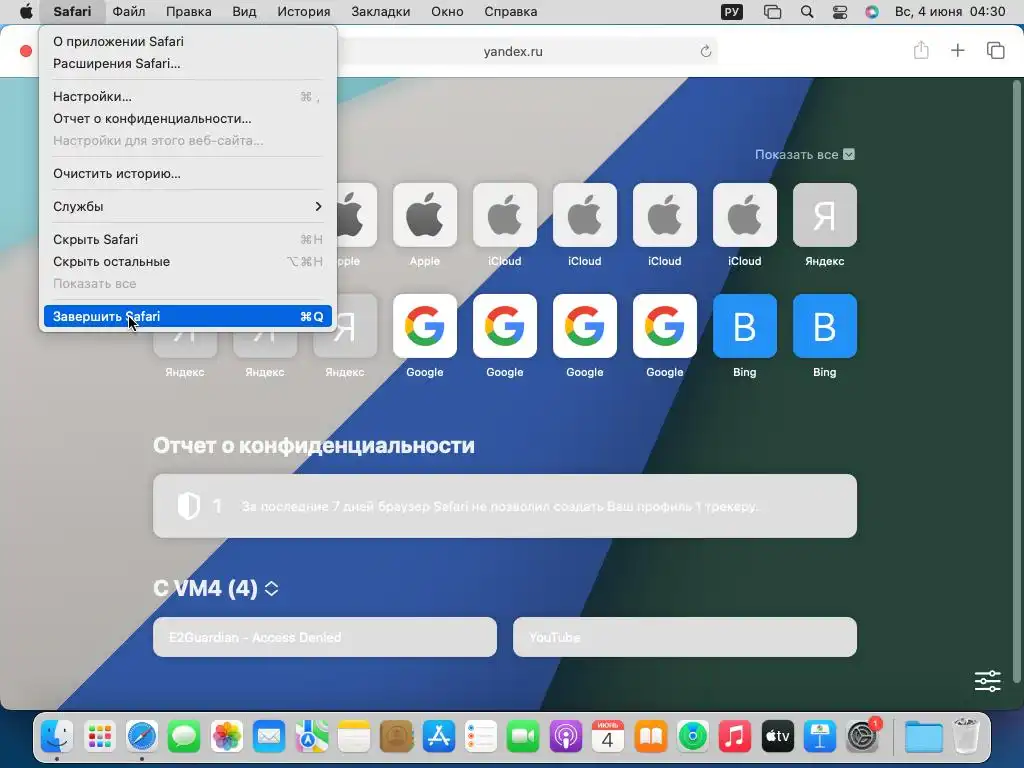Open Launchpad from the Dock
This screenshot has width=1024, height=768.
pyautogui.click(x=99, y=737)
